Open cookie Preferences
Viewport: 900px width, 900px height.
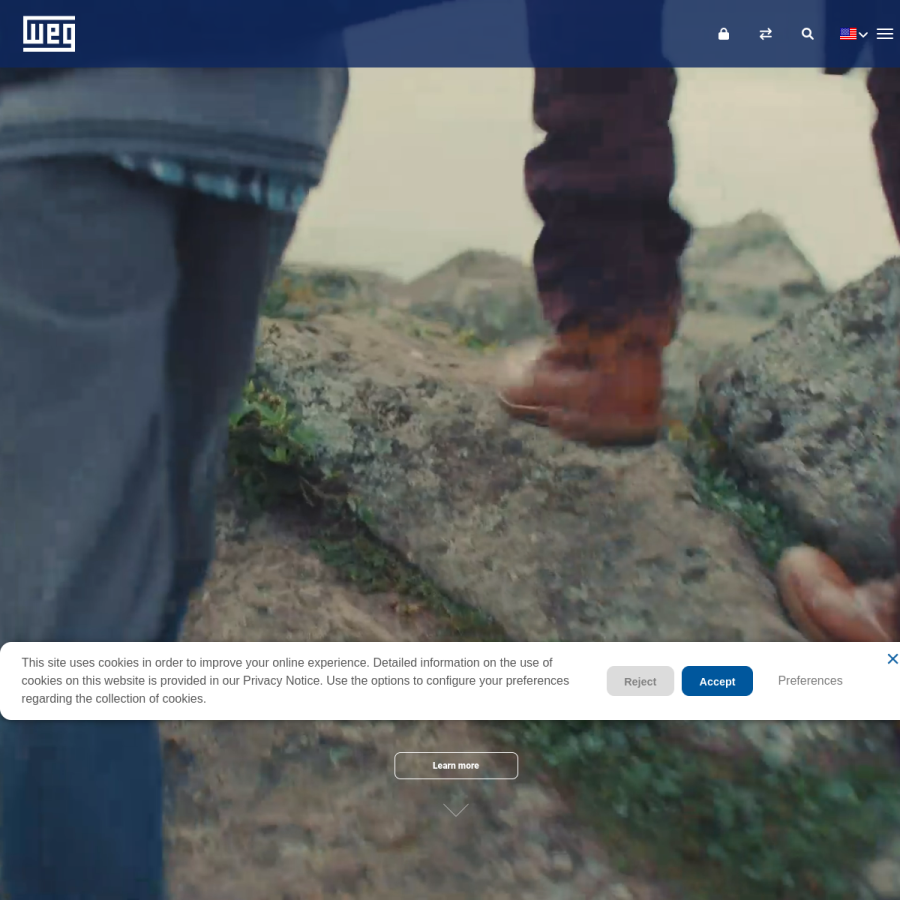tap(810, 680)
